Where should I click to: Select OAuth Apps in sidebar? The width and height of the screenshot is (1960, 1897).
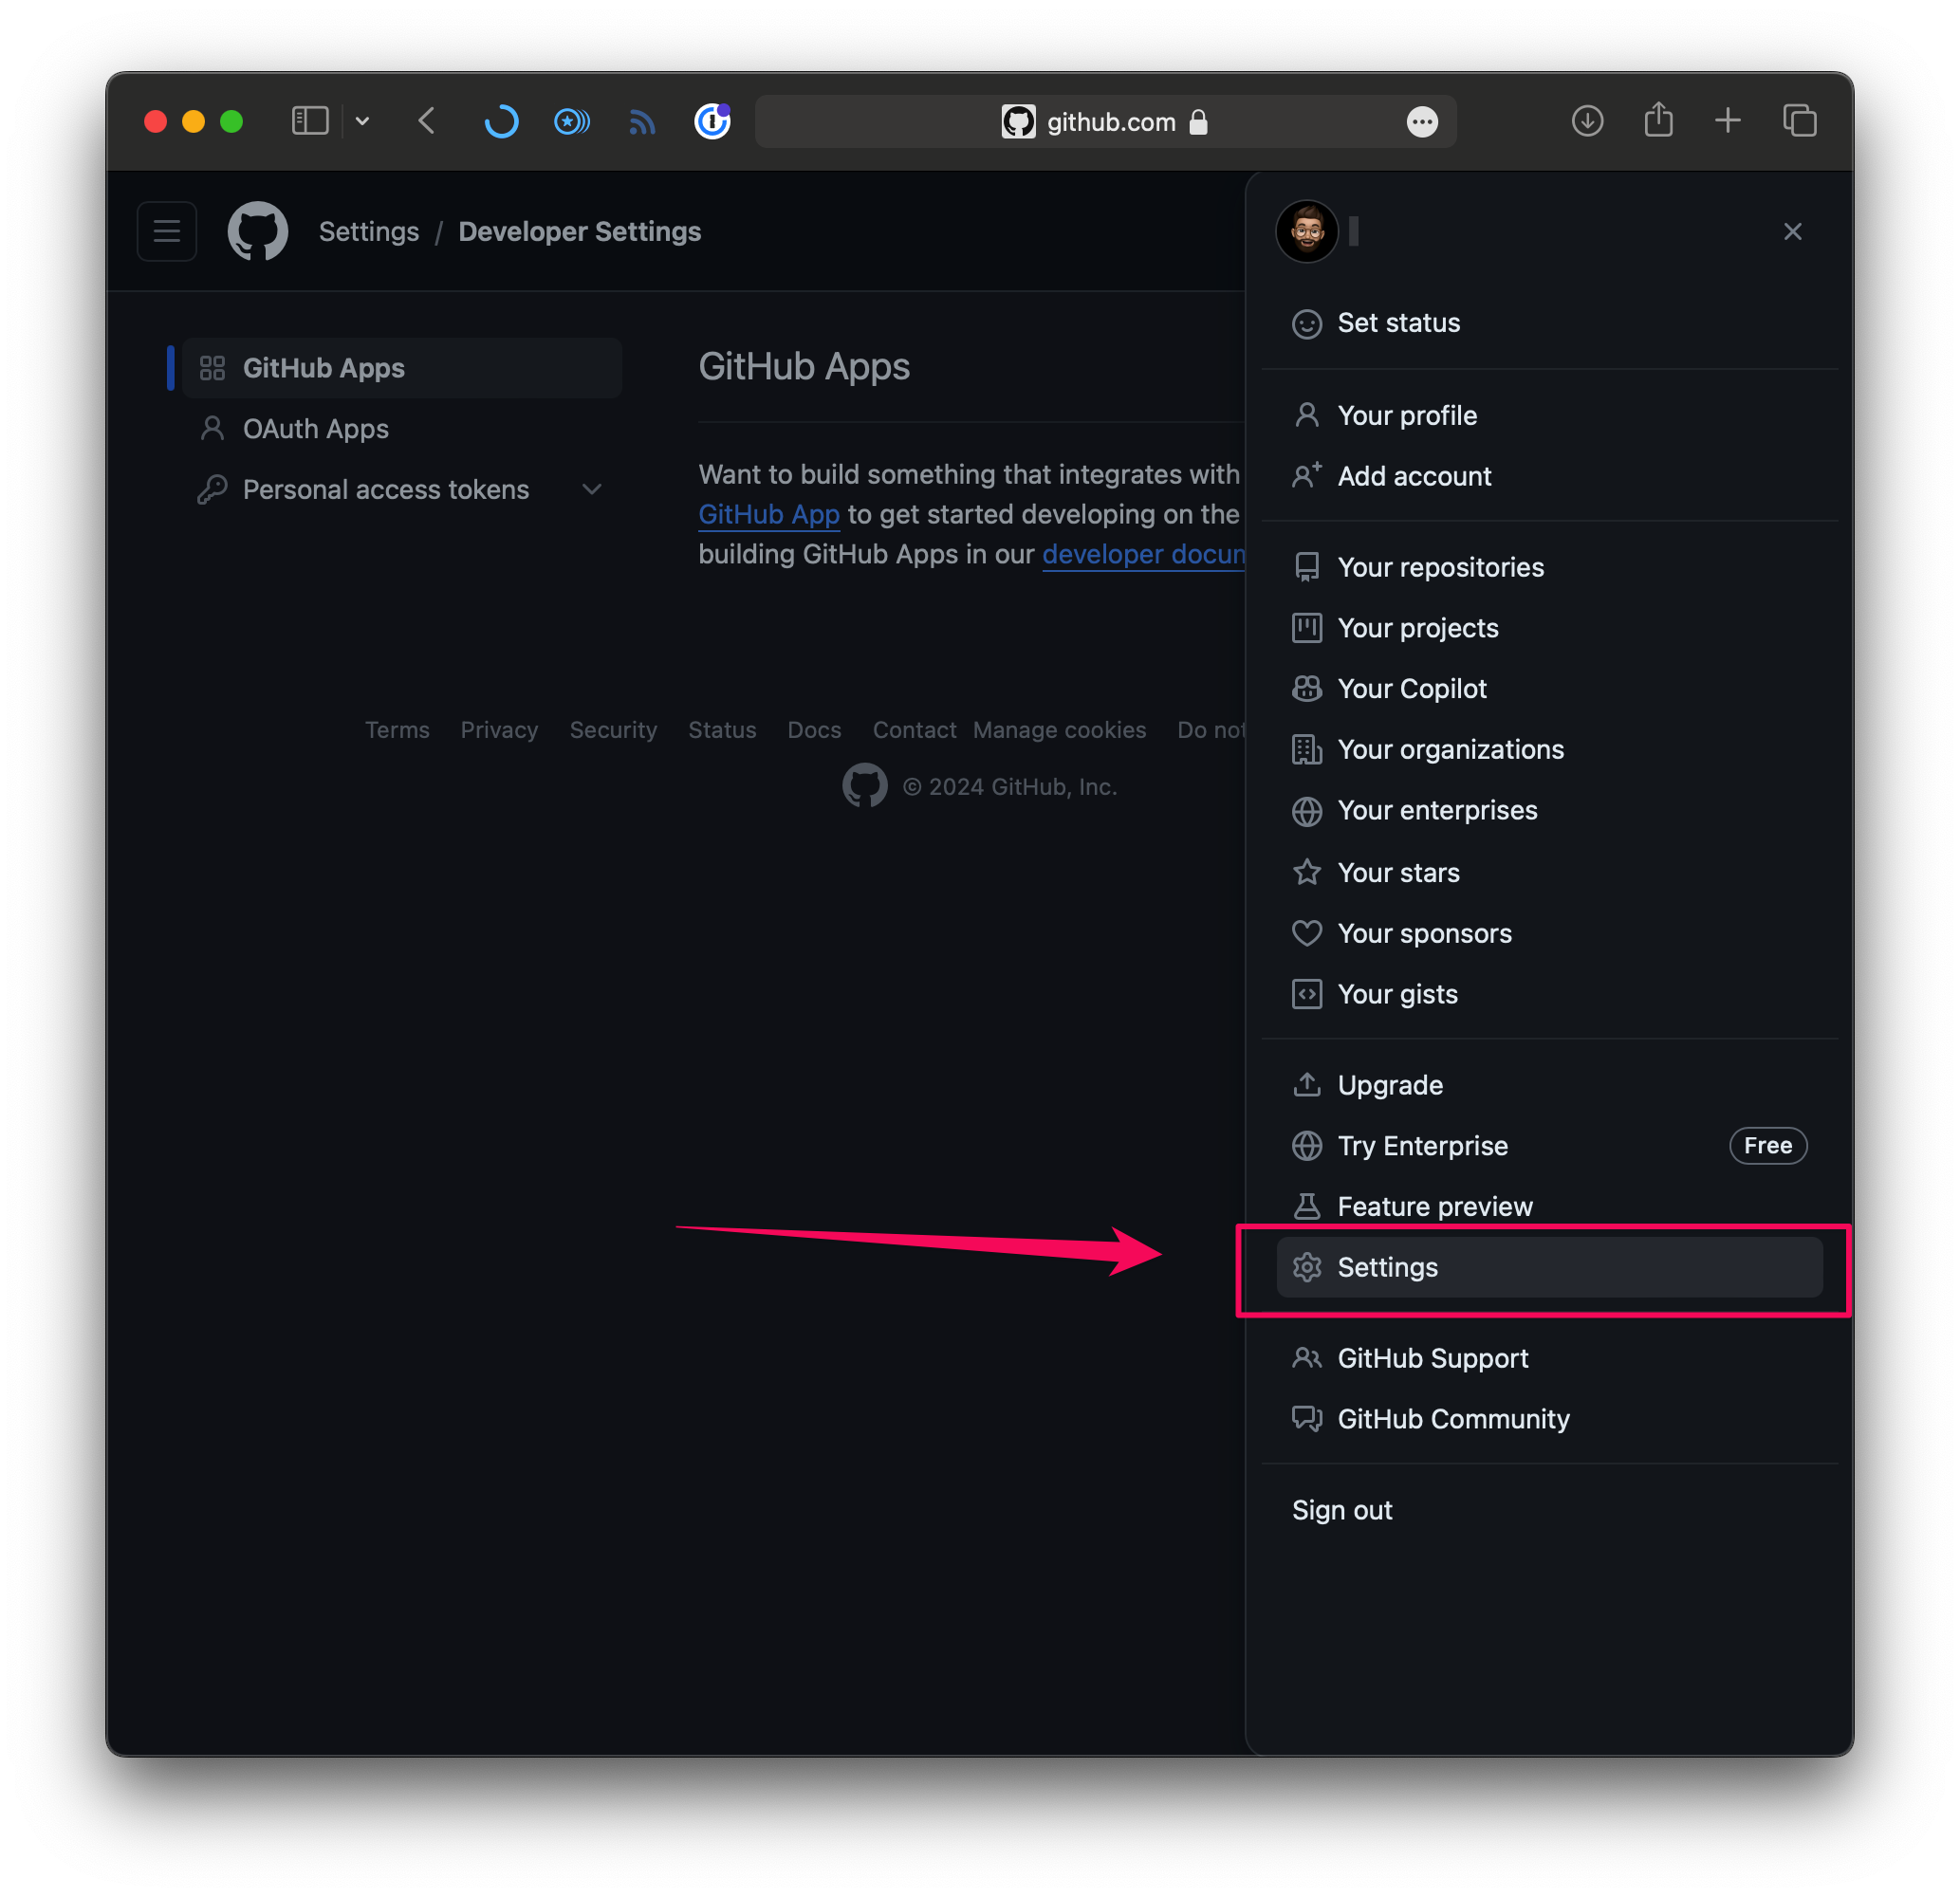[402, 429]
